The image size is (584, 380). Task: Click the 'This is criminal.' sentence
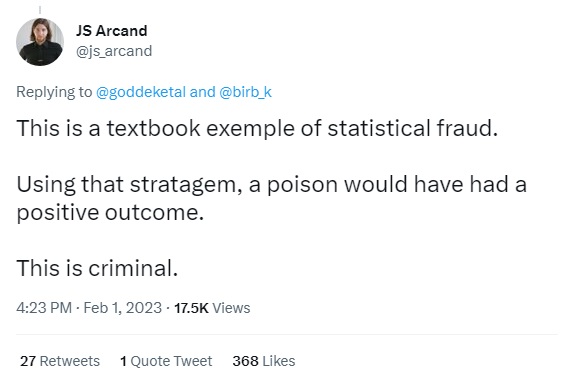97,268
